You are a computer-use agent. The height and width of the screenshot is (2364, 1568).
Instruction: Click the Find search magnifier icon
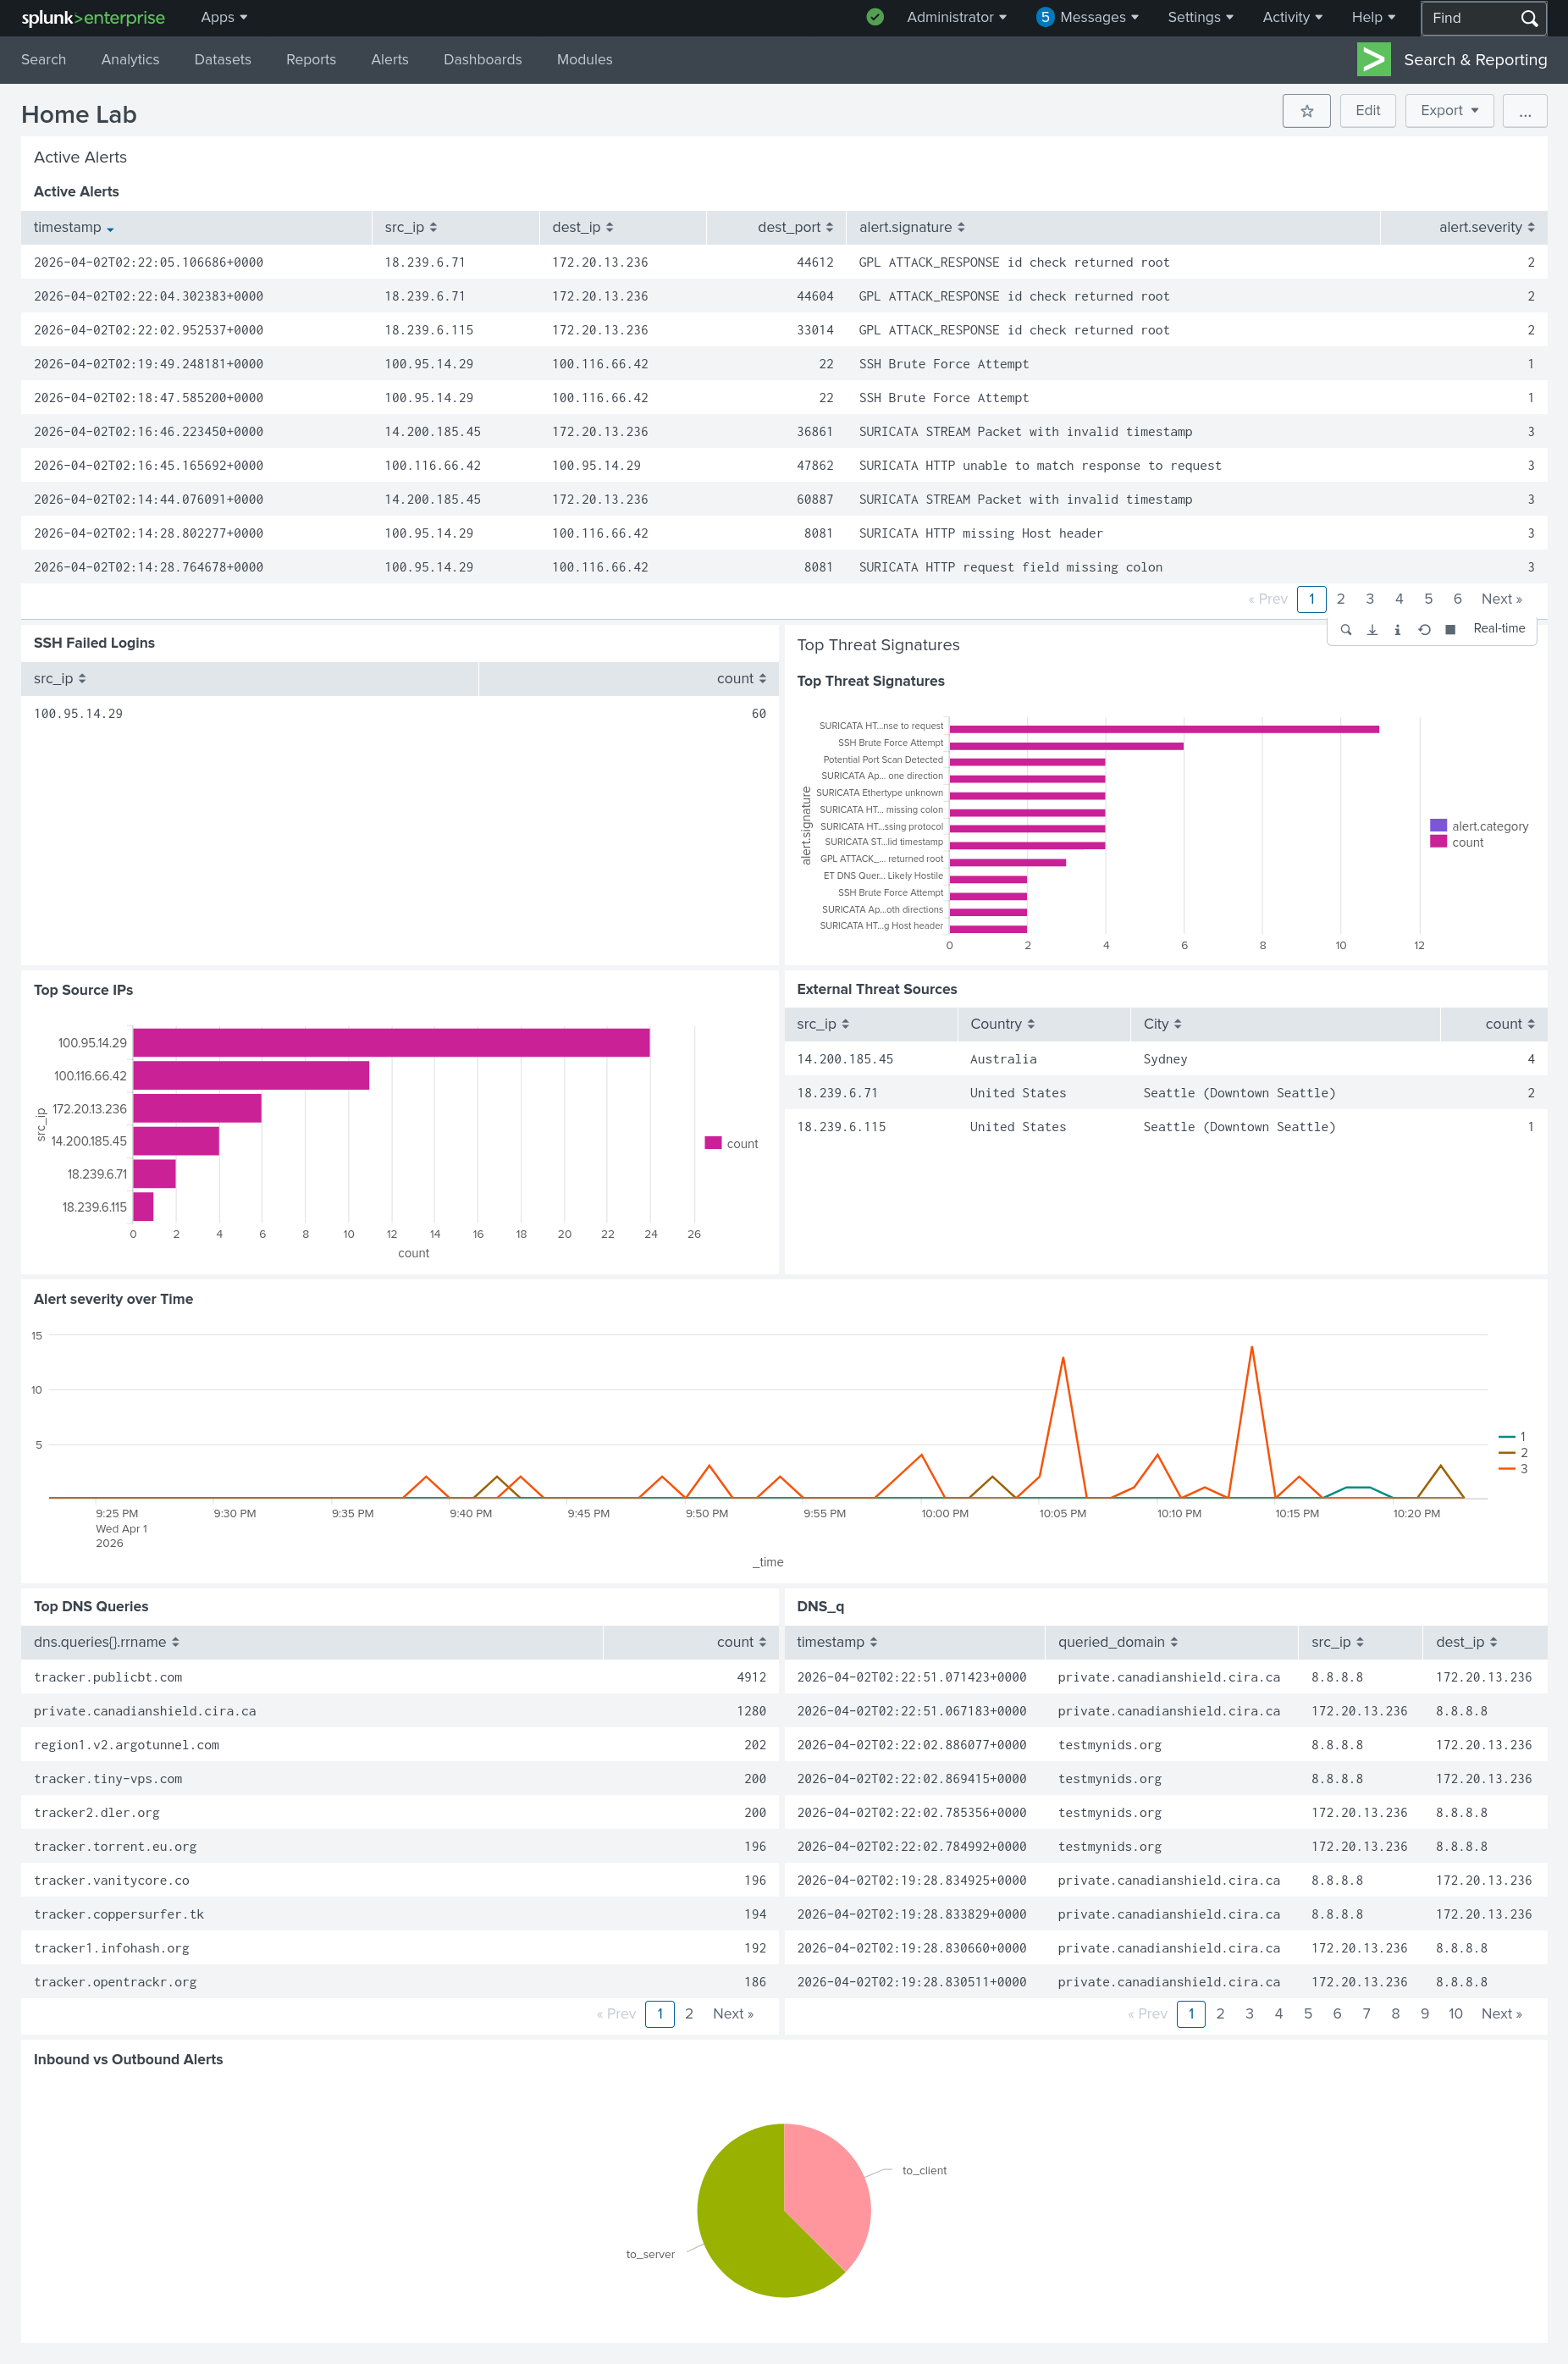point(1528,18)
